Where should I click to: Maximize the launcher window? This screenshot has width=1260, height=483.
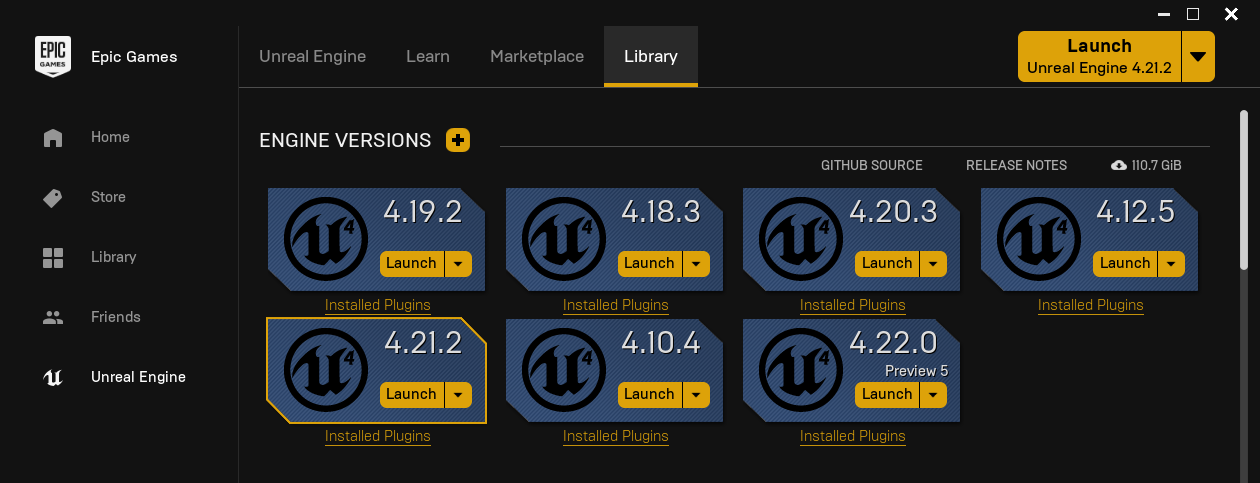1193,14
